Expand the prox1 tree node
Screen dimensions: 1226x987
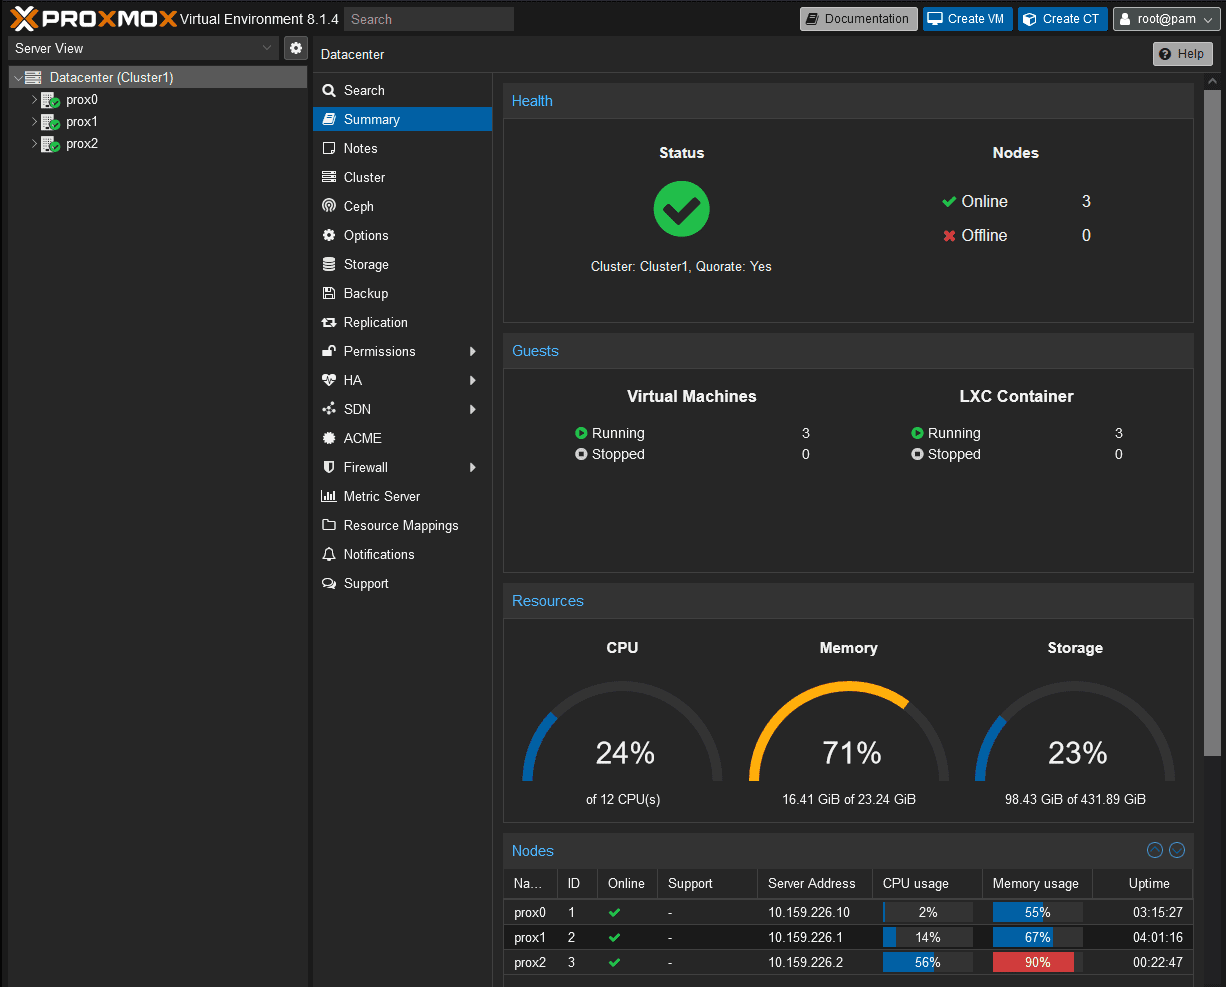(34, 122)
